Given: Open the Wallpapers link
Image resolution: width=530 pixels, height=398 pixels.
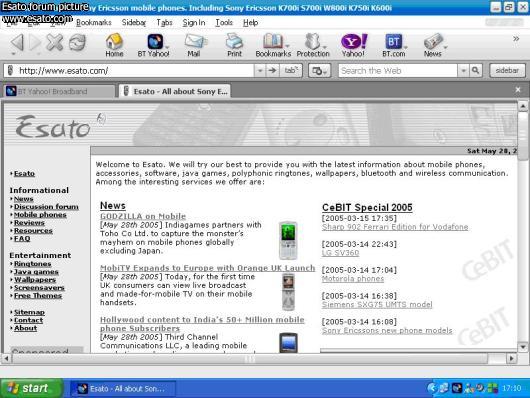Looking at the screenshot, I should point(35,280).
